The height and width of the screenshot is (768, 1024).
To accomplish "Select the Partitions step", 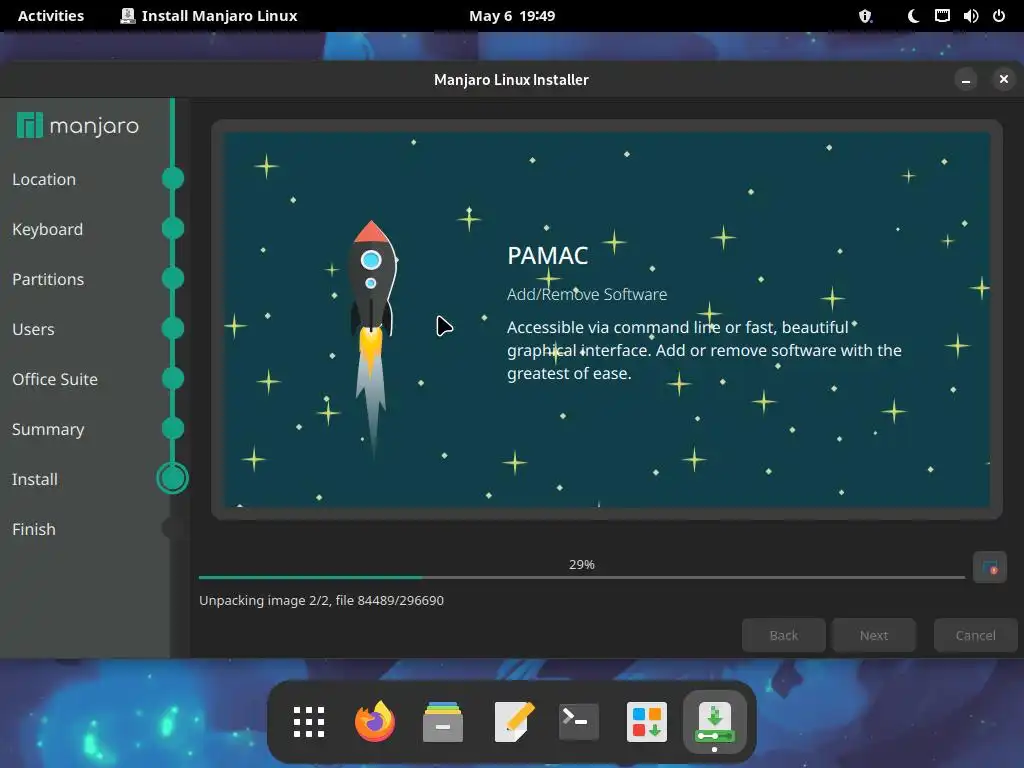I will pos(48,279).
